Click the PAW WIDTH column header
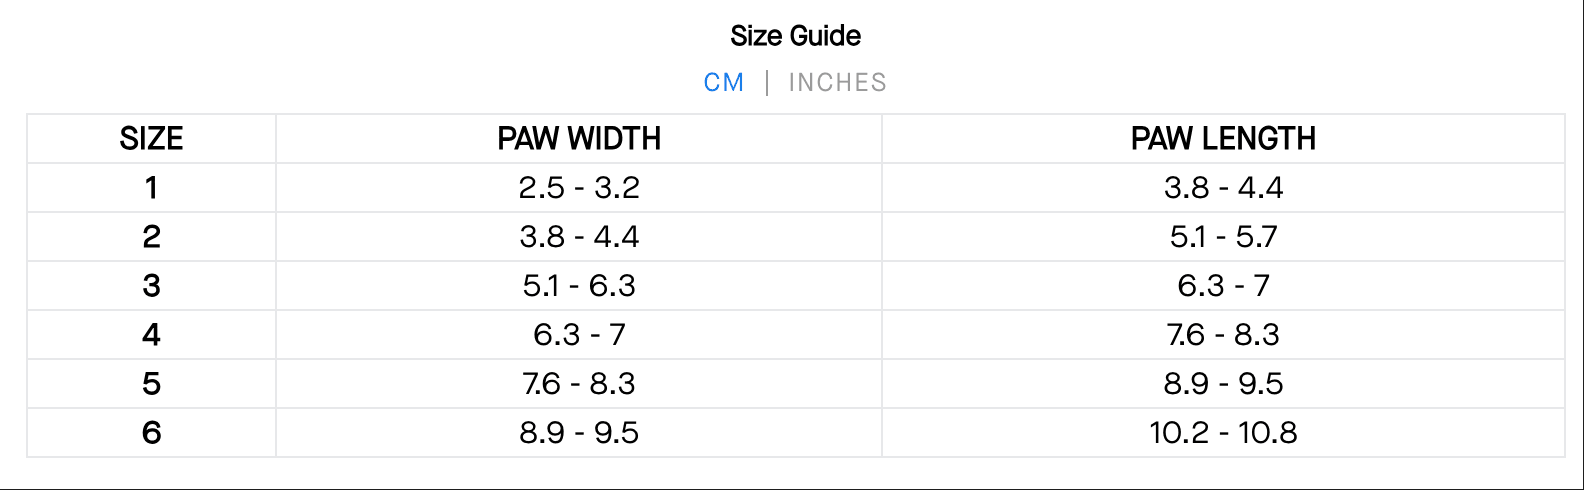 click(579, 139)
